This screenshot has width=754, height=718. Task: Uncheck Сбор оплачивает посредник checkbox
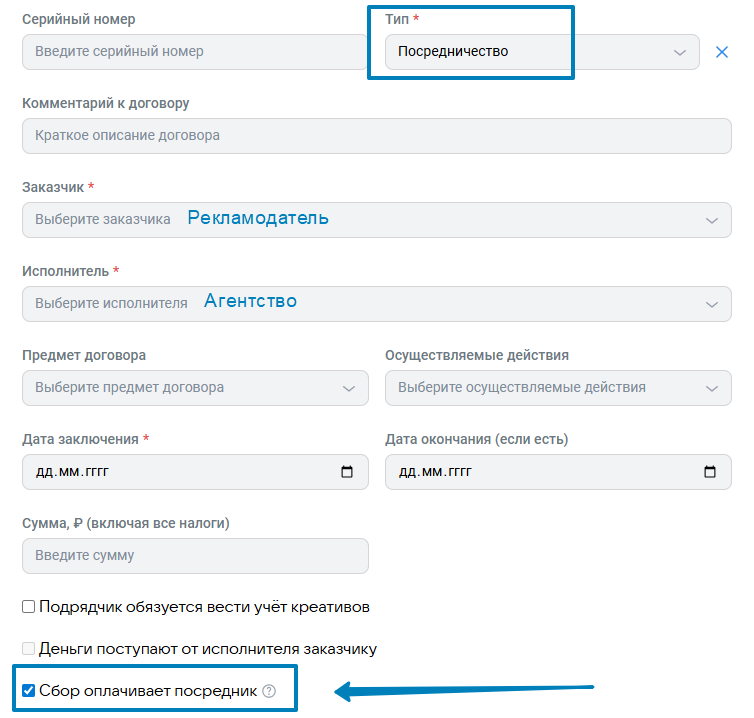[28, 691]
